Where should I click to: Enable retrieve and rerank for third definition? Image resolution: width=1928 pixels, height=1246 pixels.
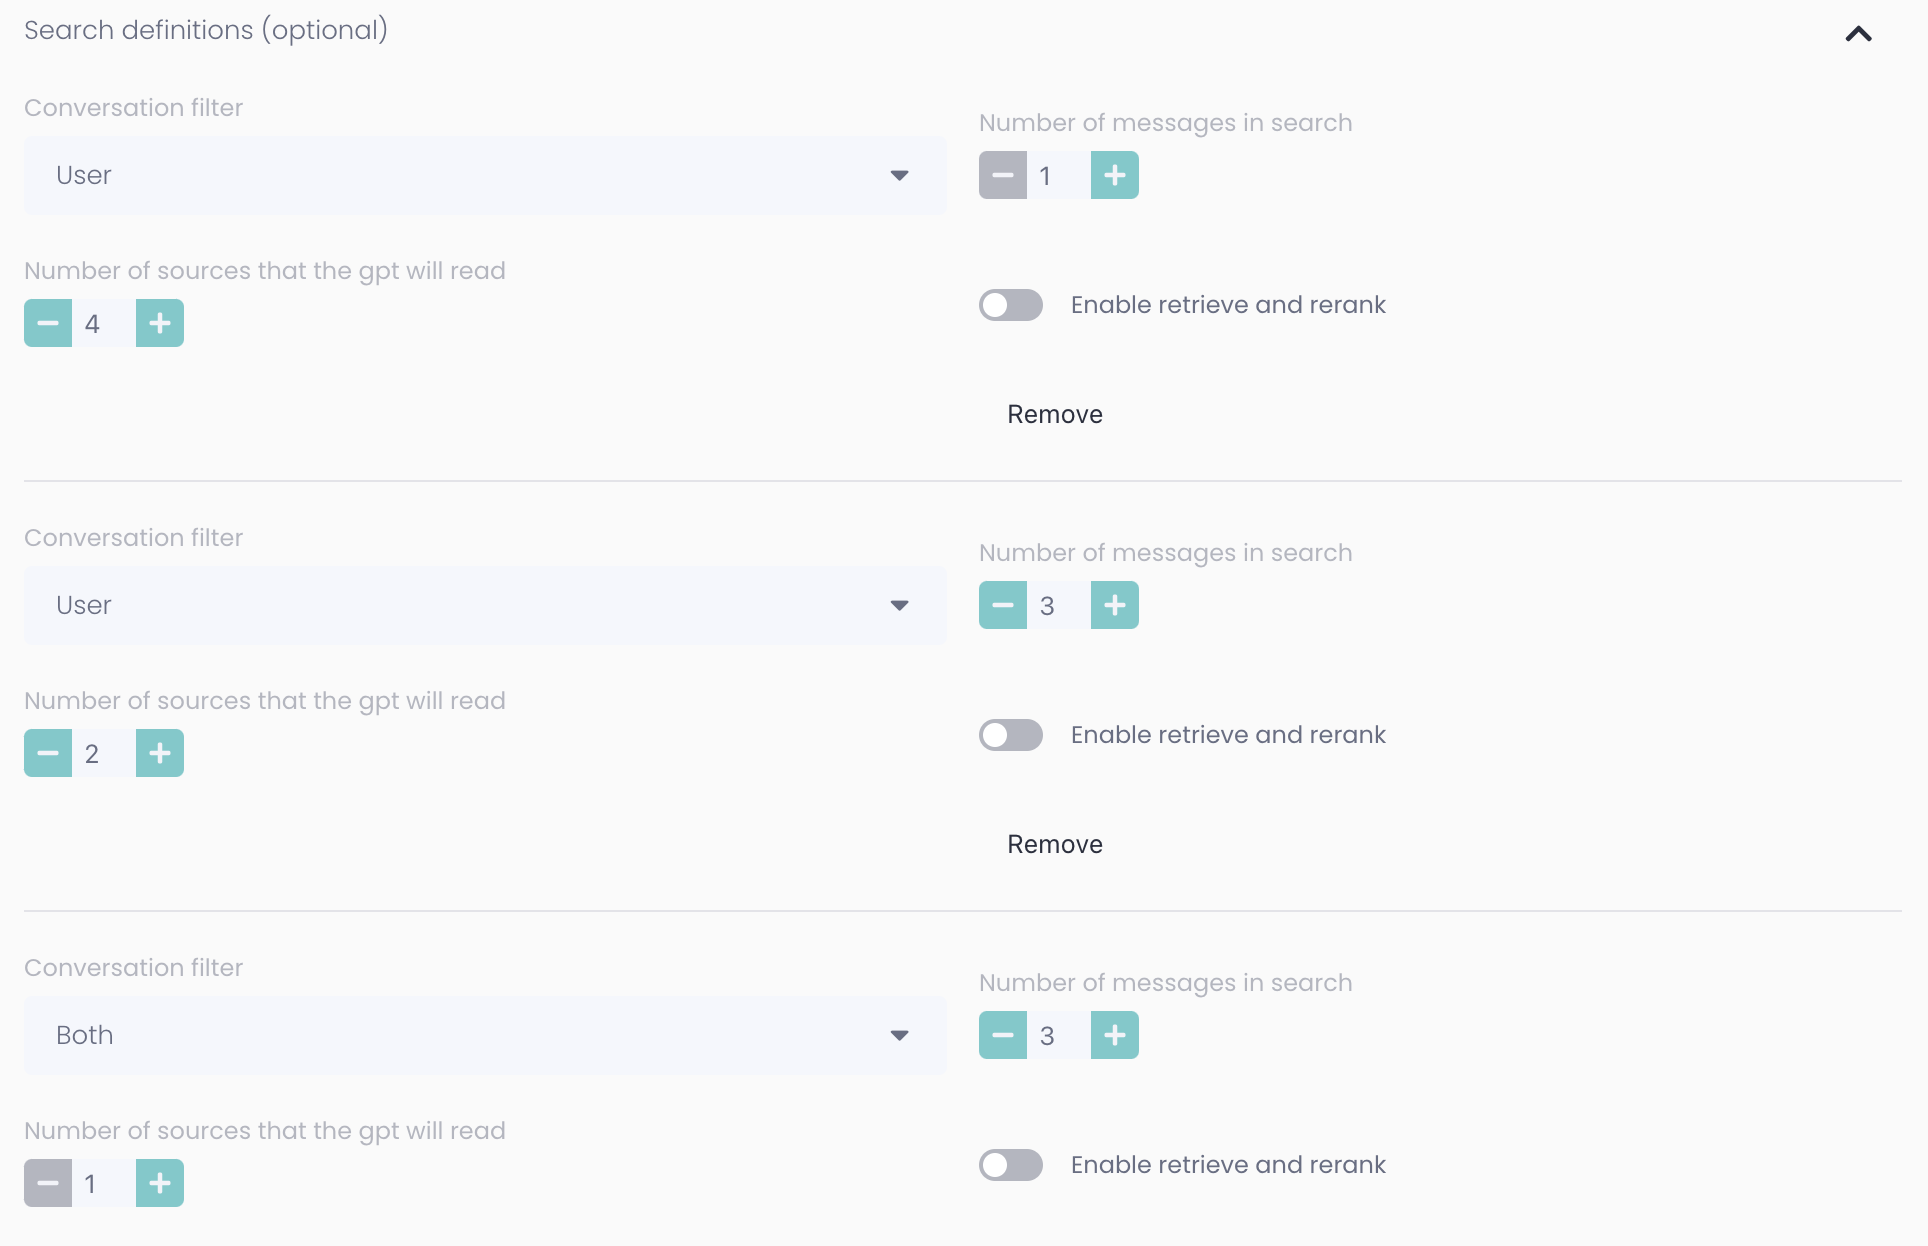point(1011,1165)
